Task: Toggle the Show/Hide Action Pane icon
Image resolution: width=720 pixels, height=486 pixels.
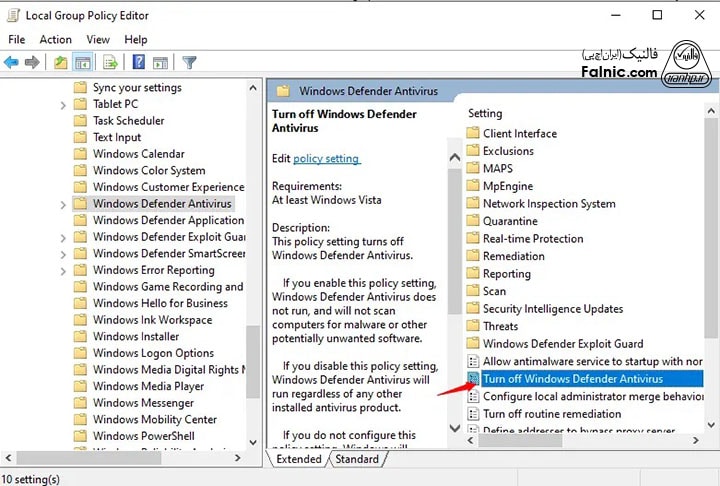Action: tap(160, 62)
